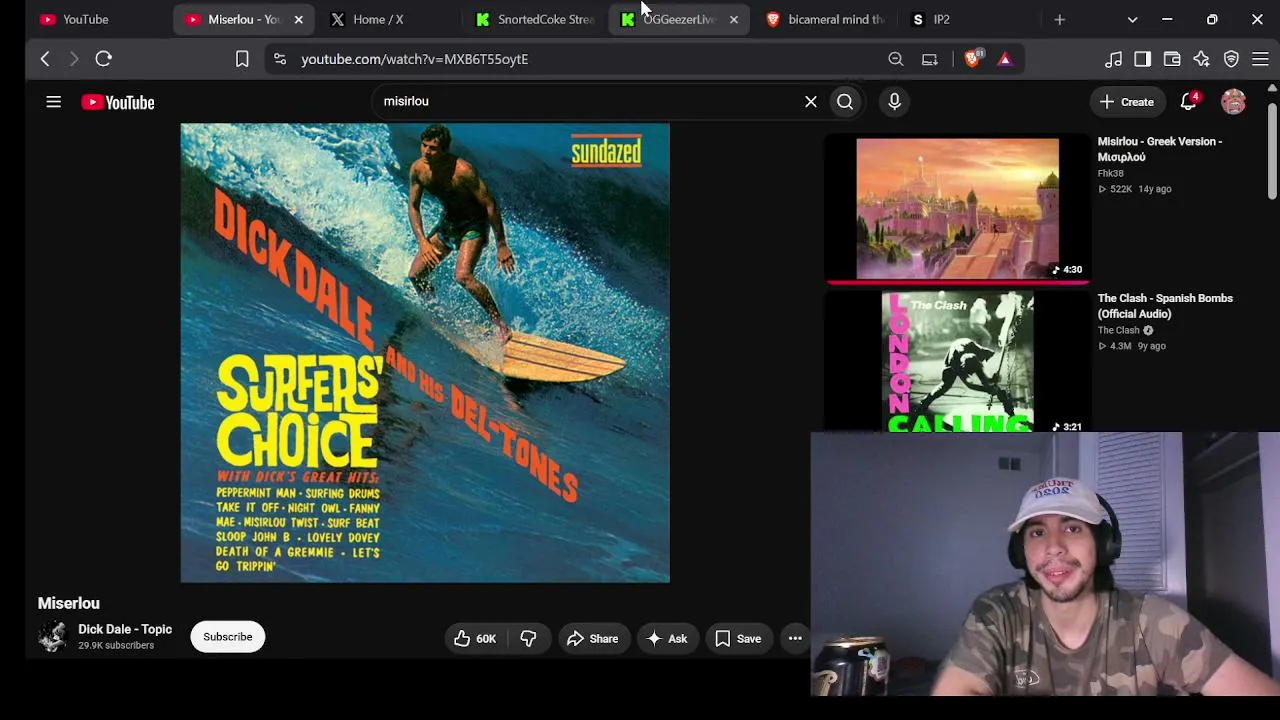Click the Miserlou video title text
The height and width of the screenshot is (720, 1280).
(69, 603)
